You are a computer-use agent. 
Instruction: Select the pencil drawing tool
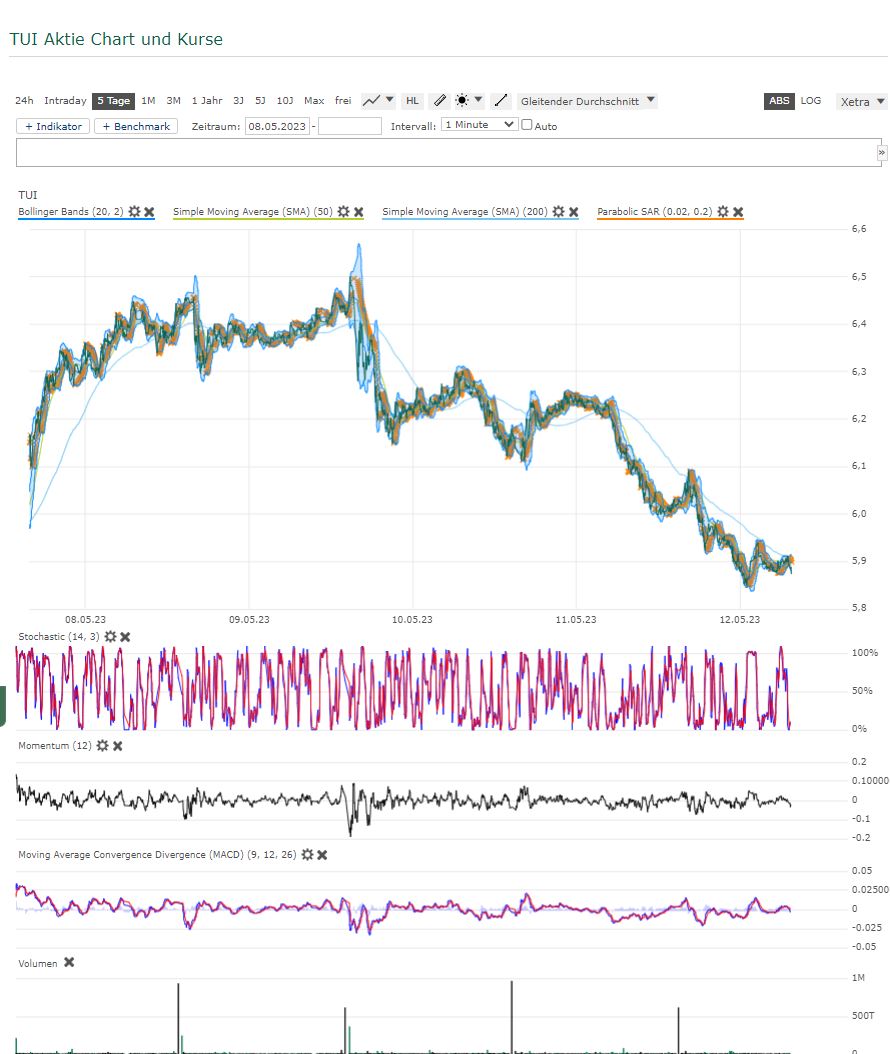pos(440,101)
